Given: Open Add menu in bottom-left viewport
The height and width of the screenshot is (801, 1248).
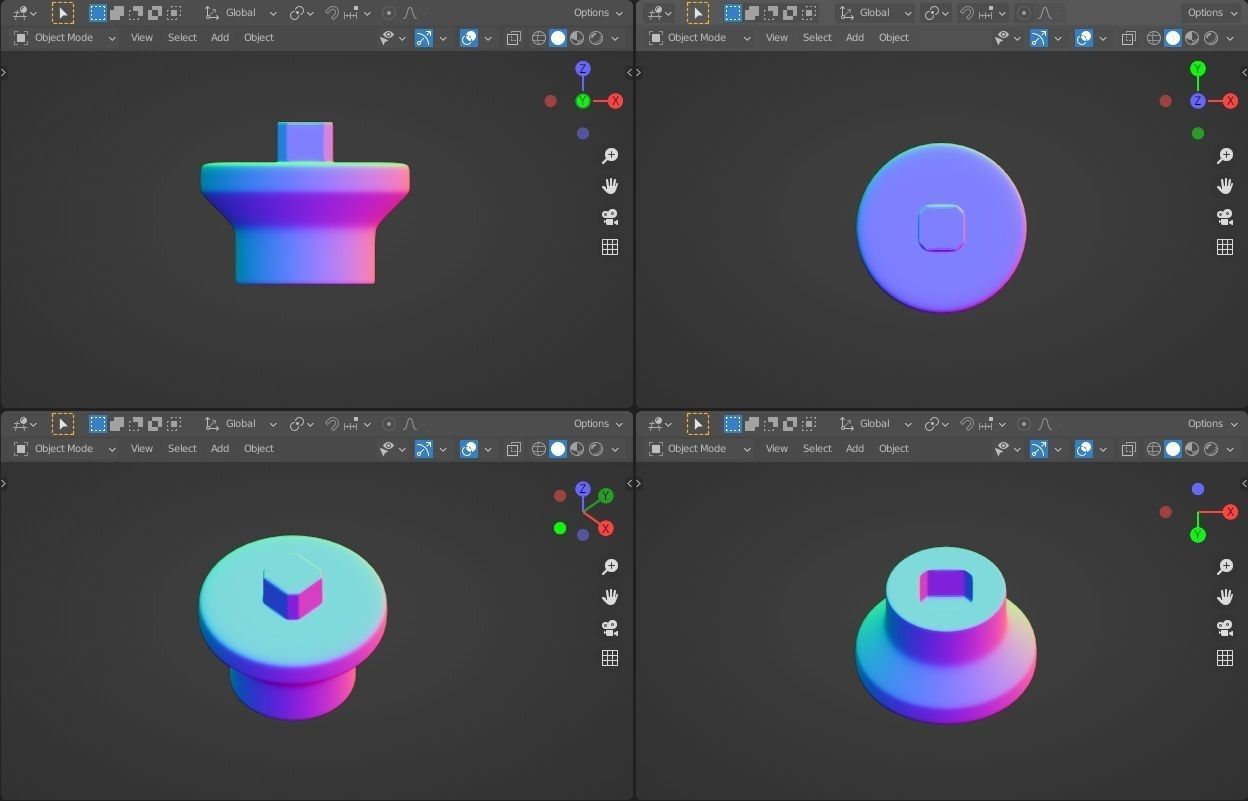Looking at the screenshot, I should point(220,449).
